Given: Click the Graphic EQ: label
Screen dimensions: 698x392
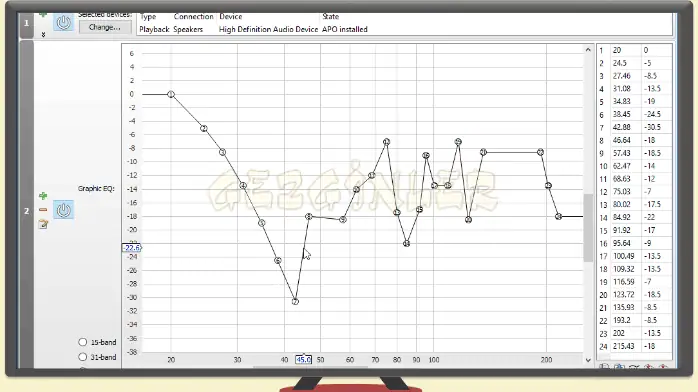Looking at the screenshot, I should (96, 189).
